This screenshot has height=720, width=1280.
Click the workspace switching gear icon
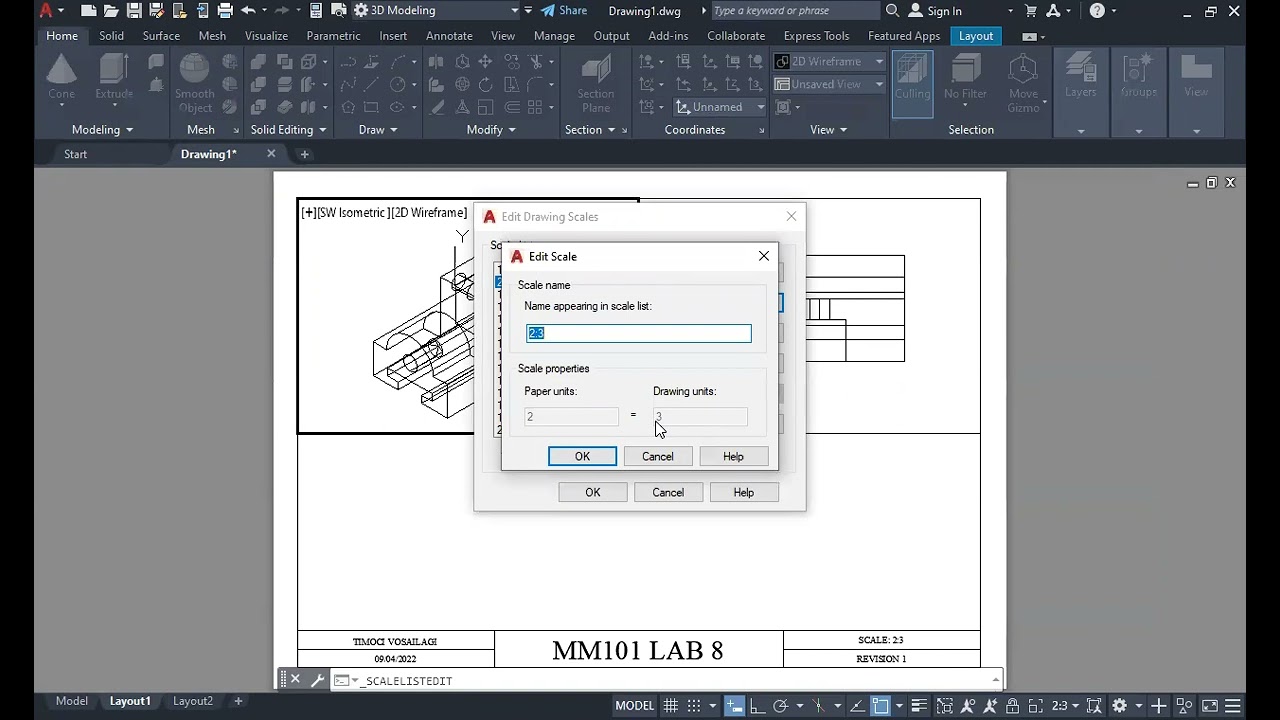[x=1120, y=705]
